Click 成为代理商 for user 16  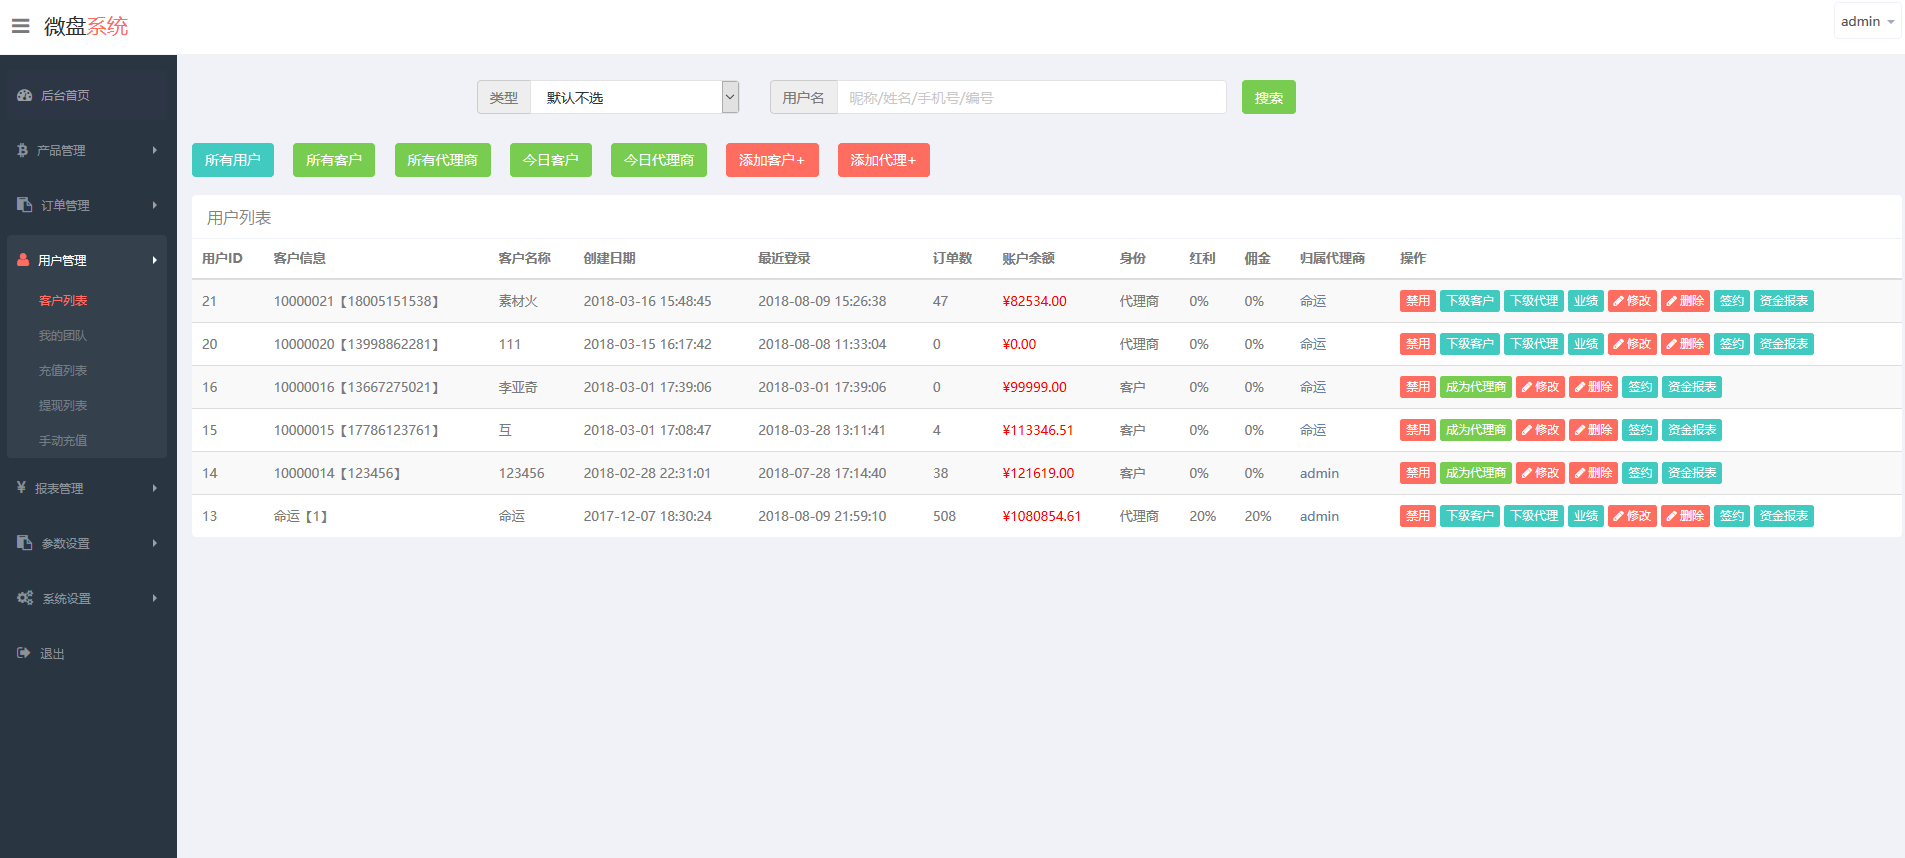1475,387
